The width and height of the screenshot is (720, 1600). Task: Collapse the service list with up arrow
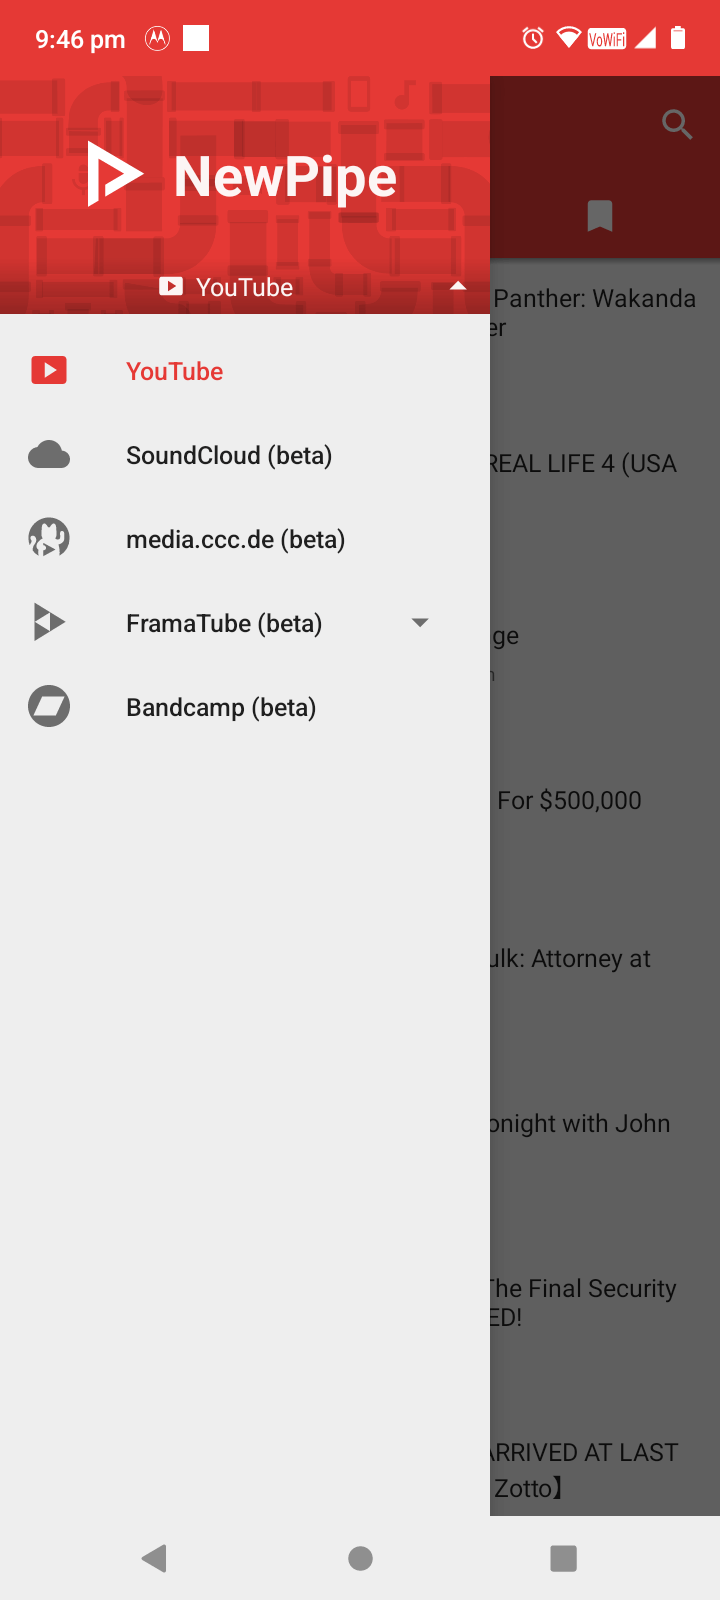(x=458, y=286)
